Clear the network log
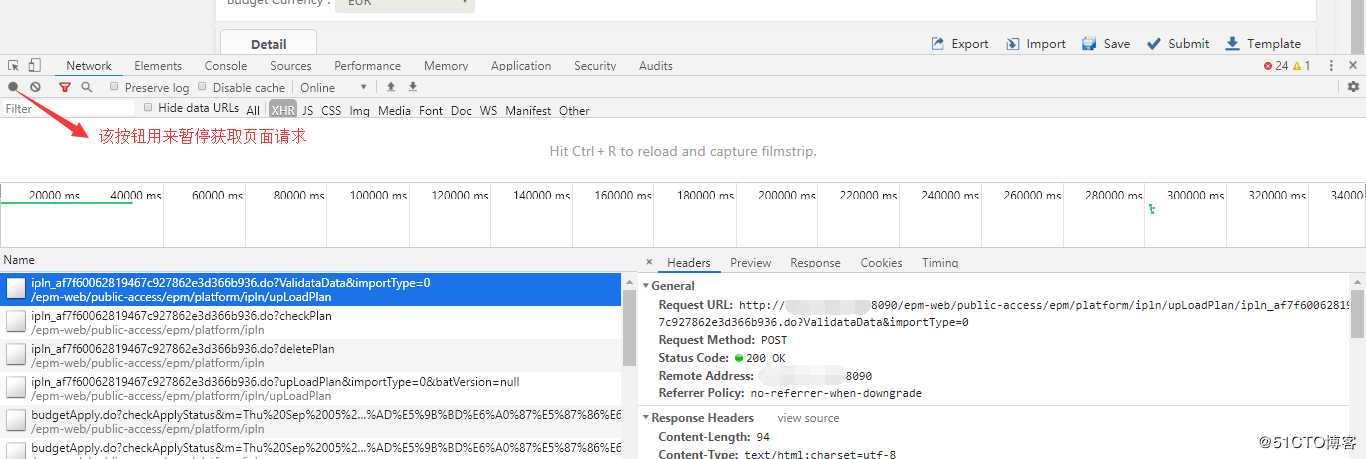The width and height of the screenshot is (1366, 459). coord(35,87)
